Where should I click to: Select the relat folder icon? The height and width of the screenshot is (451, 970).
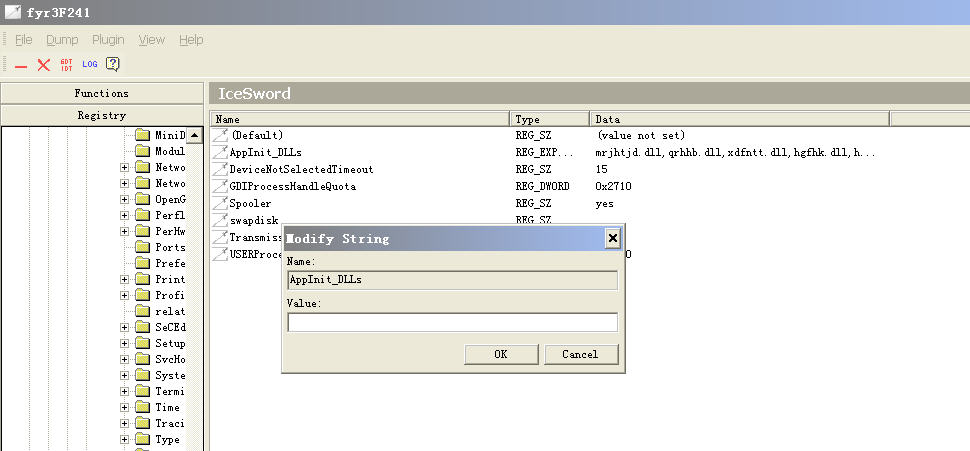pos(143,311)
